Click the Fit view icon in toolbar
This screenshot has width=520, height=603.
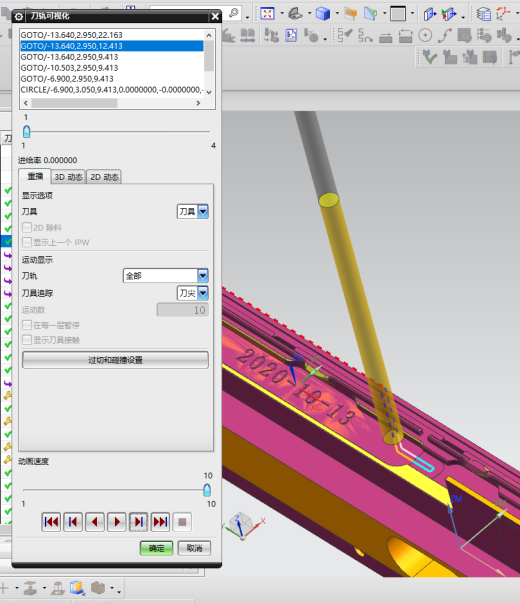click(x=267, y=13)
